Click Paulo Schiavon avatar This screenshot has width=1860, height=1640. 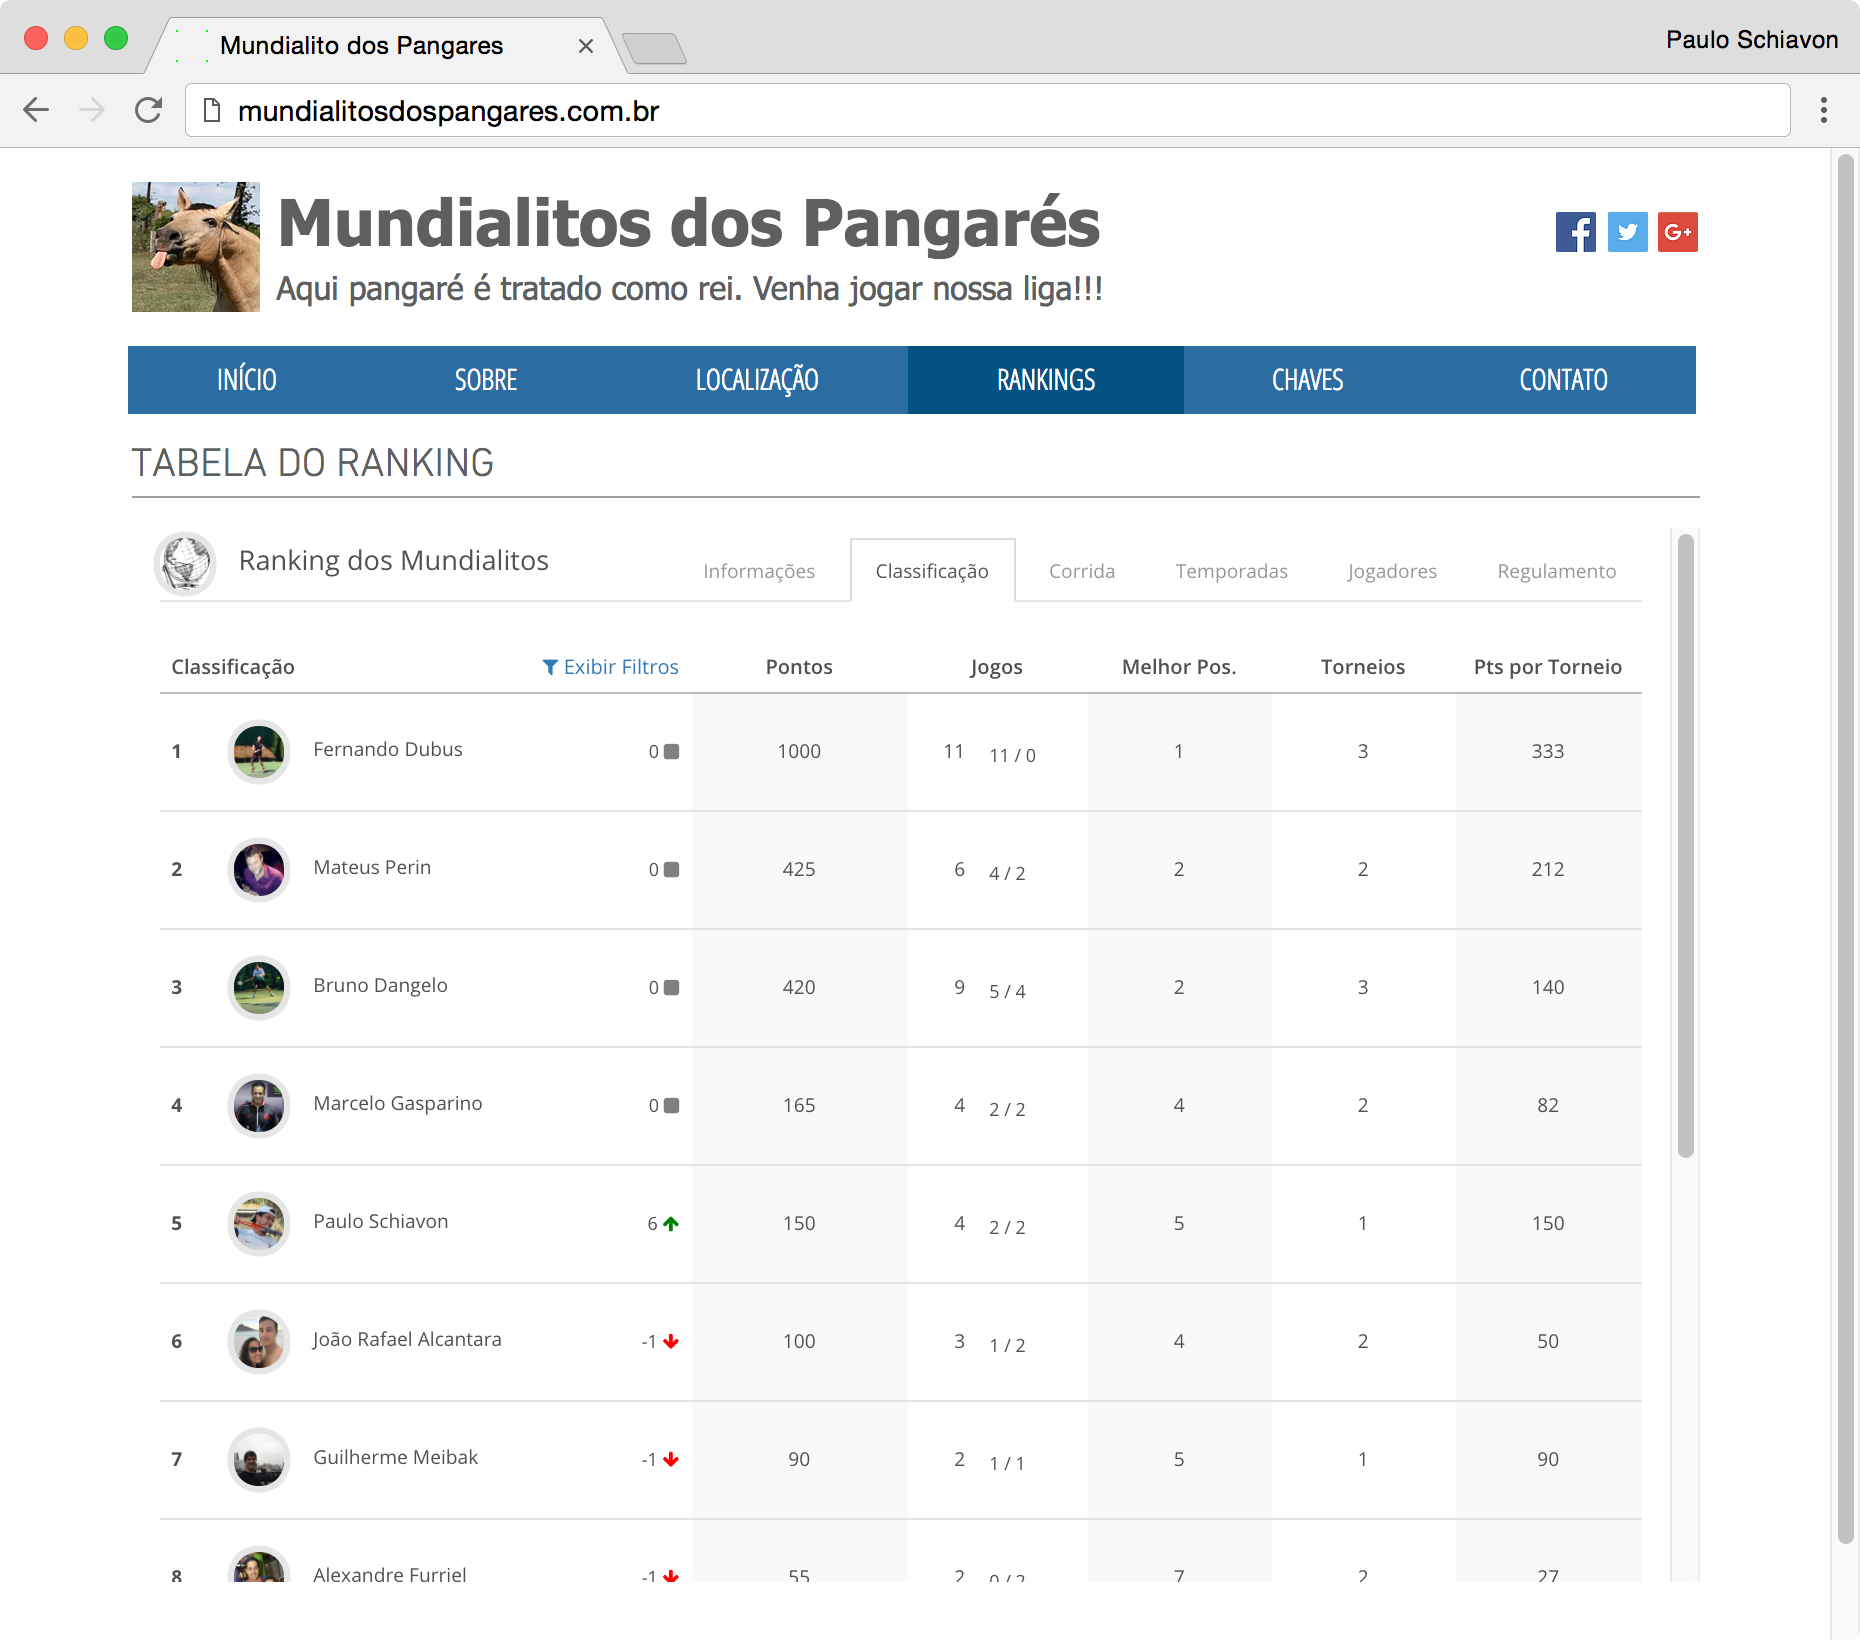[259, 1224]
